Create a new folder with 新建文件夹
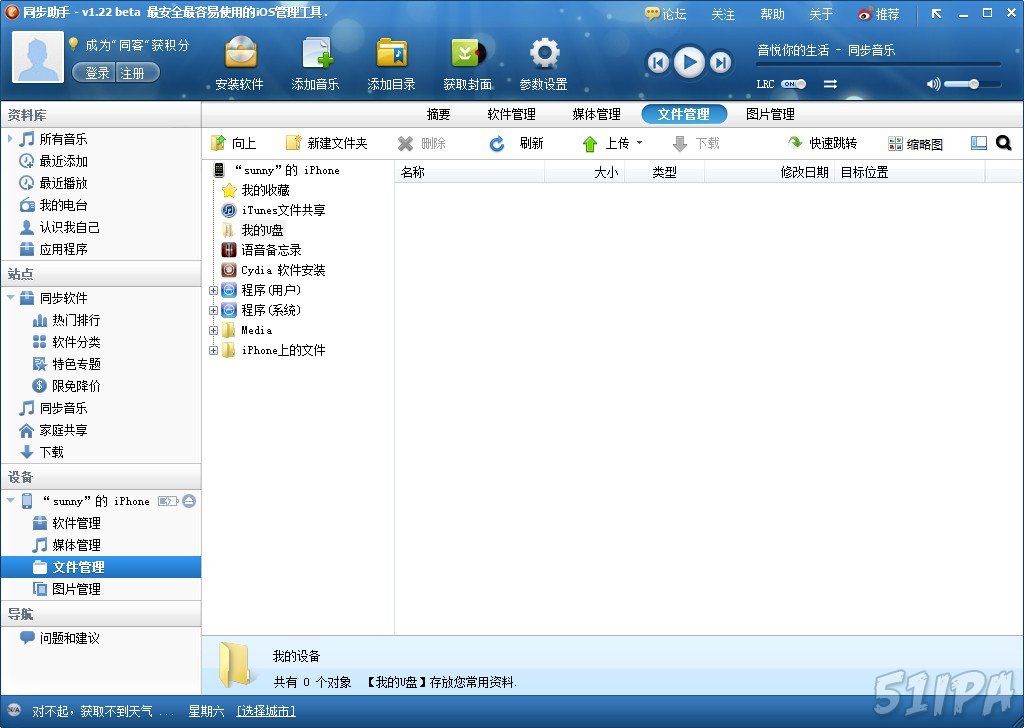1024x728 pixels. click(330, 143)
